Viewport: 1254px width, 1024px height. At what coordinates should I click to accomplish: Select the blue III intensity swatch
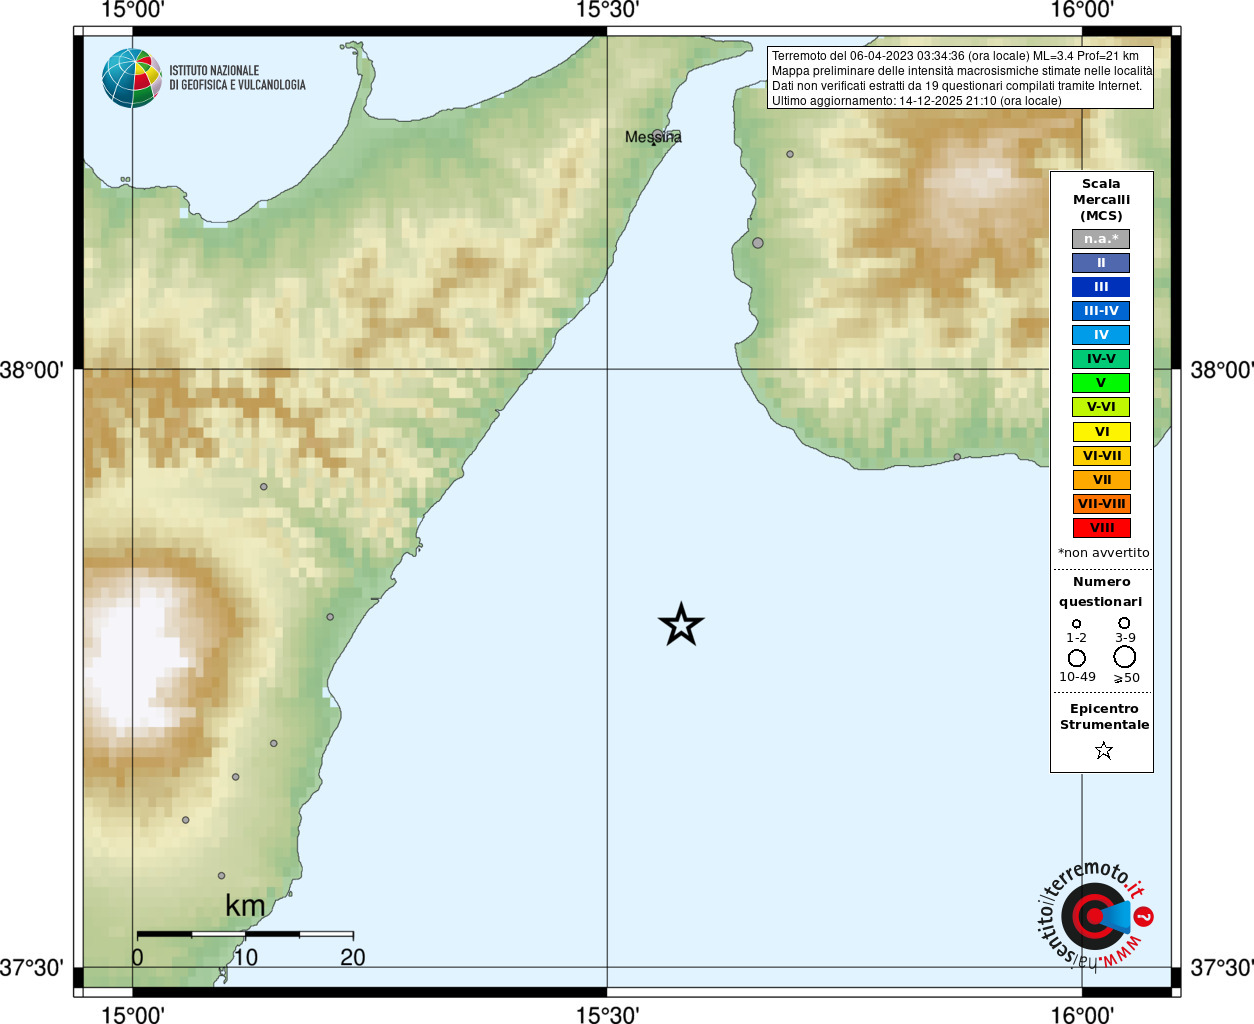pyautogui.click(x=1101, y=287)
